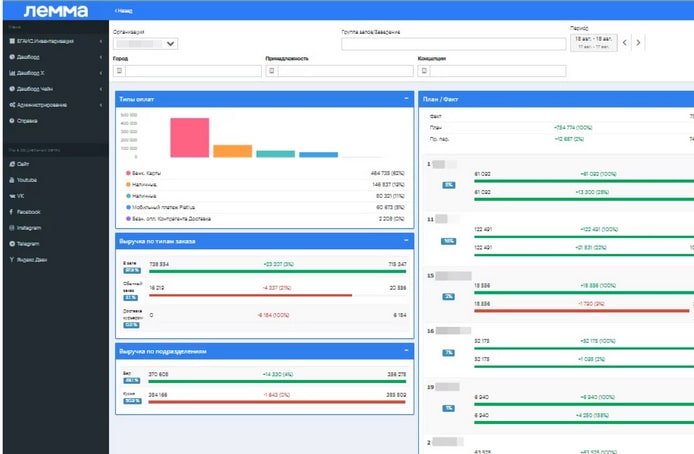Click the Город input field
Viewport: 694px width, 454px height.
pos(193,71)
